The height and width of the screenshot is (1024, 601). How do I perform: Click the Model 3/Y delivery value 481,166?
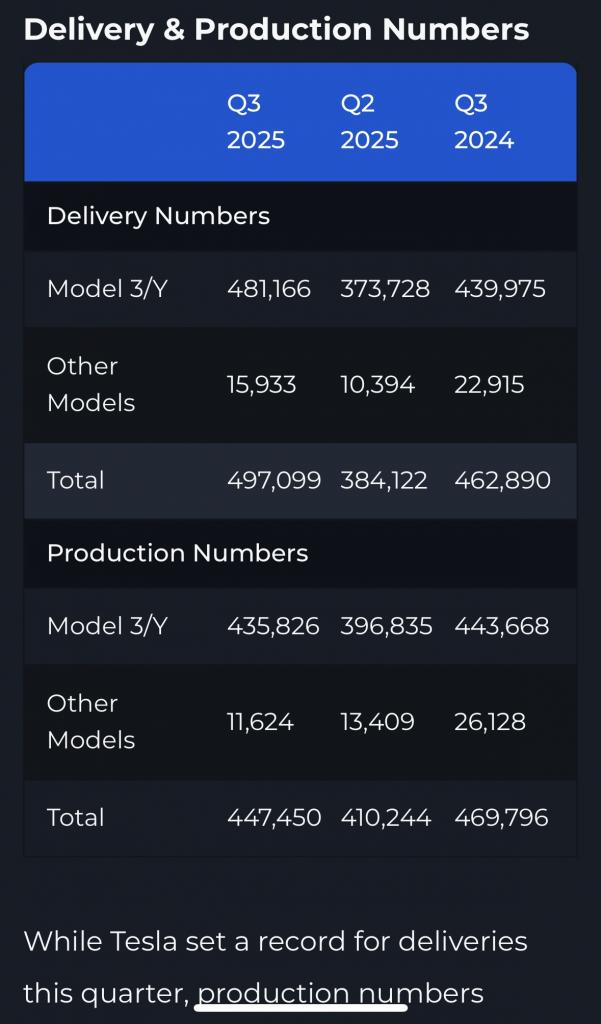[269, 289]
